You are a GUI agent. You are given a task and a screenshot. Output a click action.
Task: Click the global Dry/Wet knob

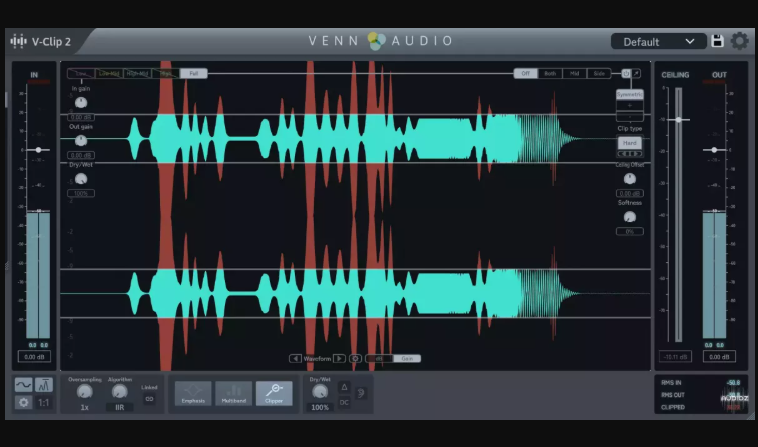click(x=320, y=392)
